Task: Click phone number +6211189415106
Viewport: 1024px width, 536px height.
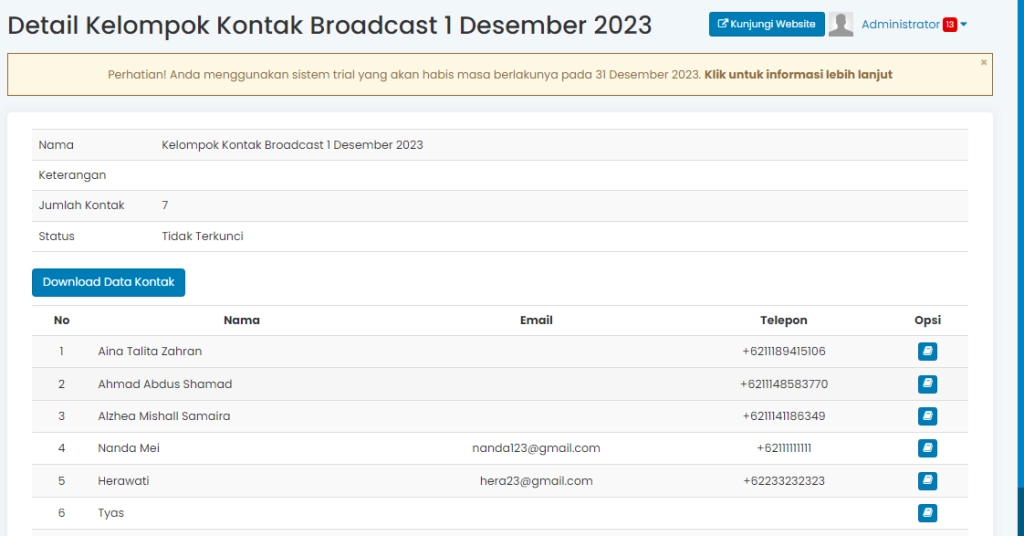Action: tap(784, 351)
